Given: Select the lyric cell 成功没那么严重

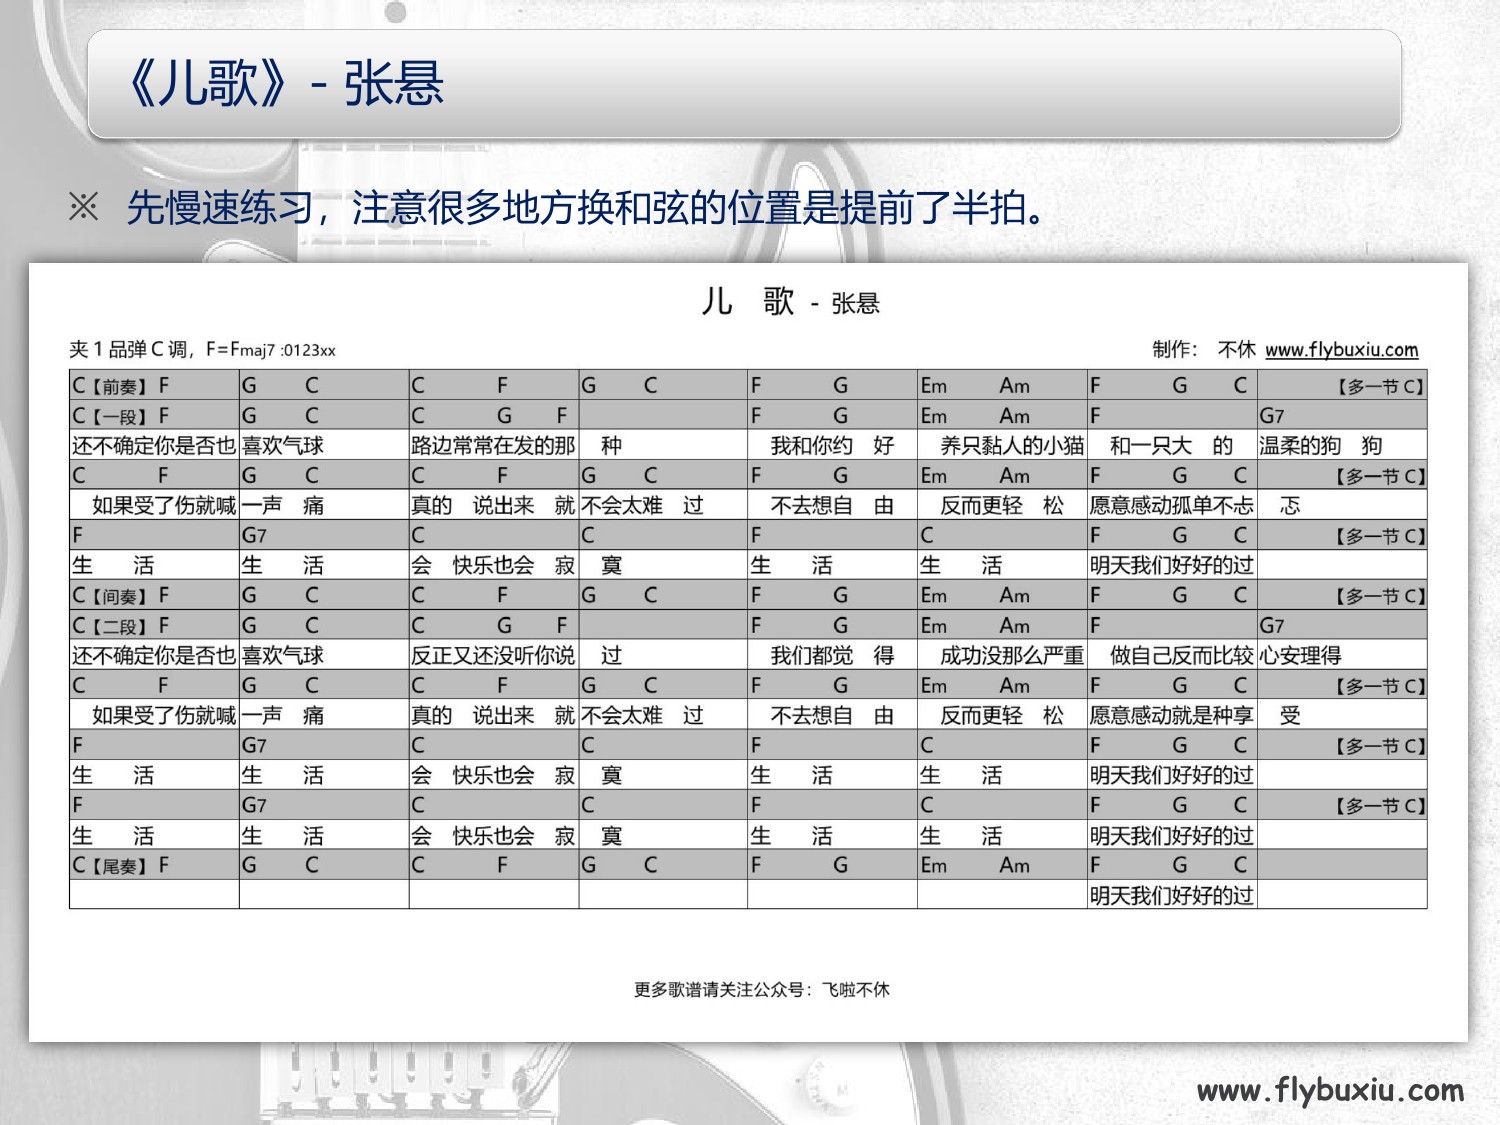Looking at the screenshot, I should 1002,655.
